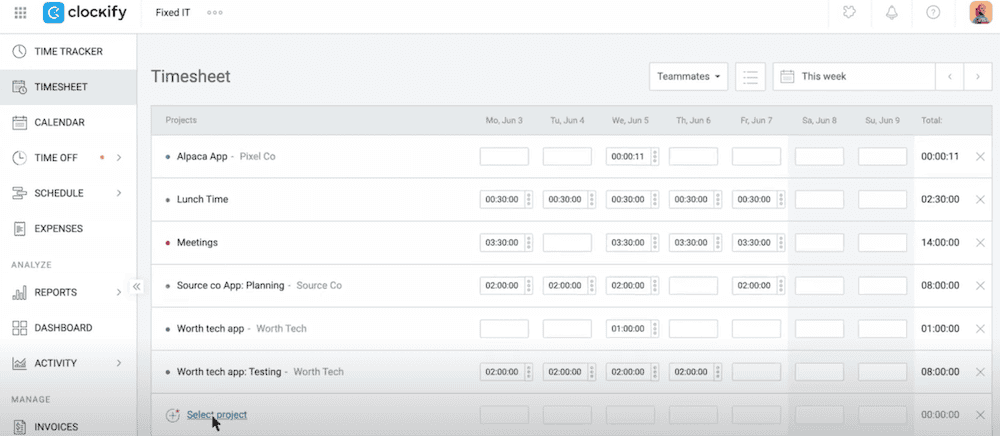
Task: Open the user profile avatar
Action: (x=980, y=13)
